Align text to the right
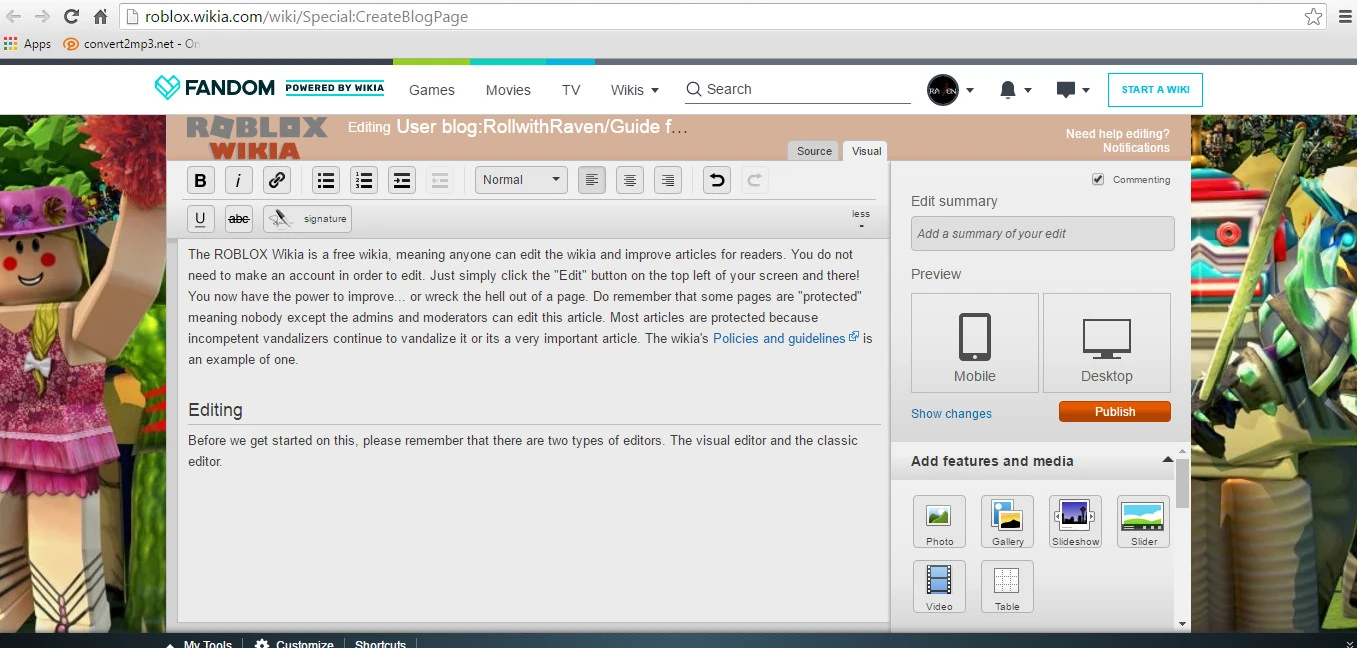Screen dimensions: 1357x648 pos(668,180)
